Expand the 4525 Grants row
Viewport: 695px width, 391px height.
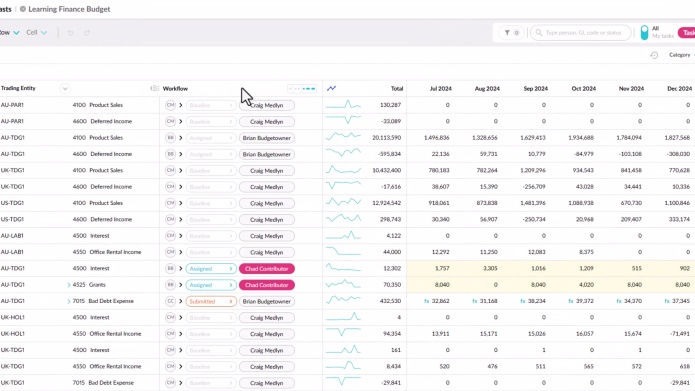(x=69, y=285)
